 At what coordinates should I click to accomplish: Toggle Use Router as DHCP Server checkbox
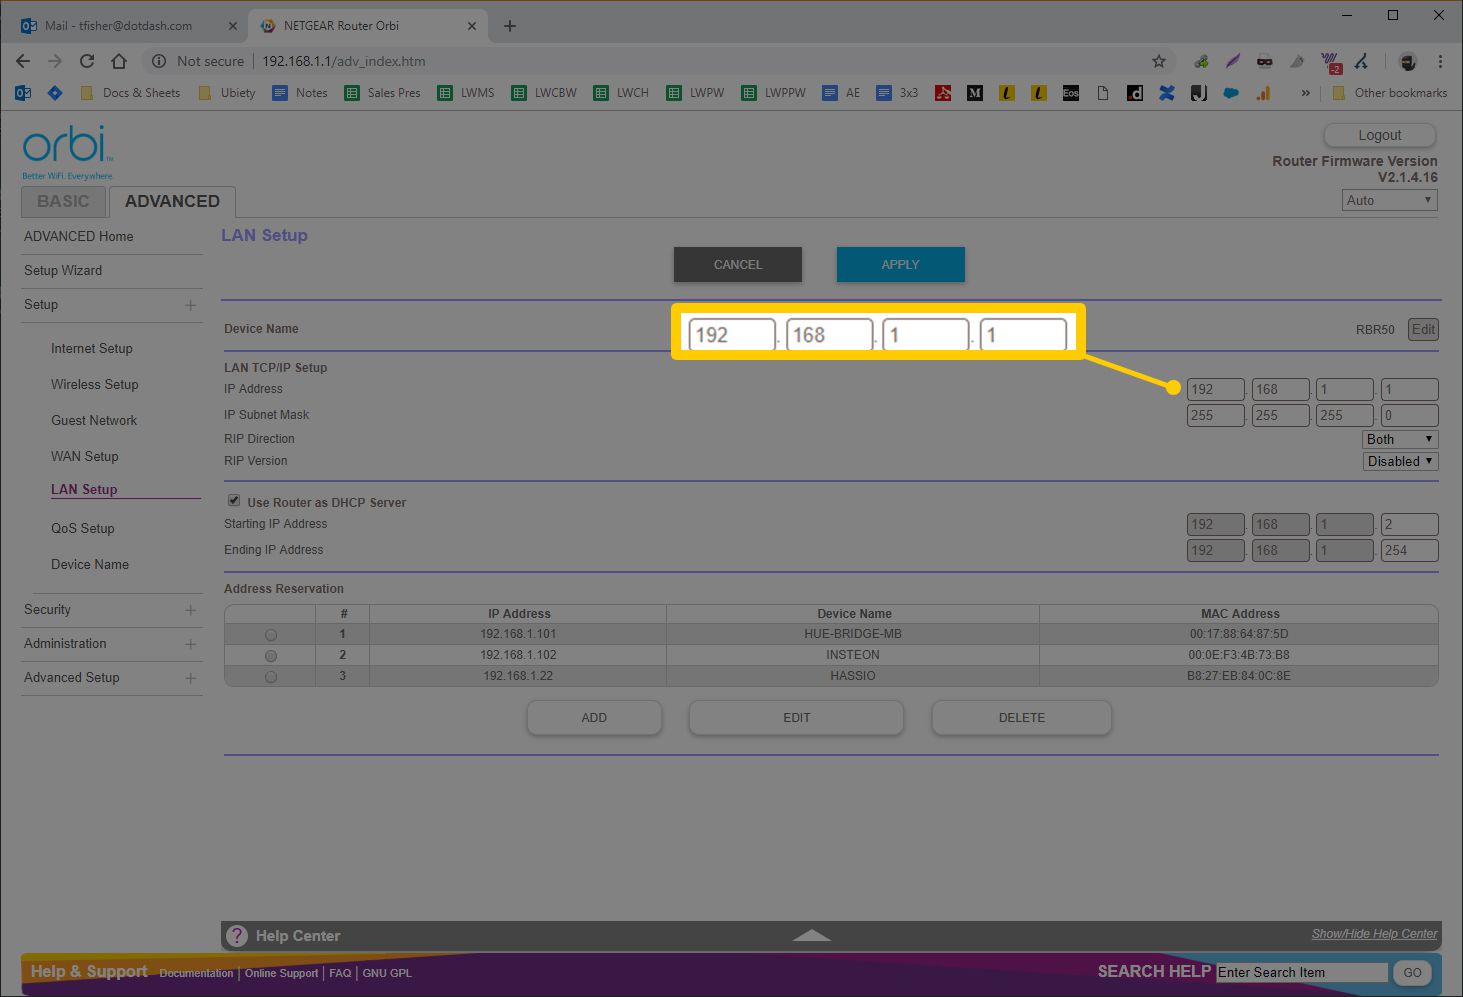234,501
